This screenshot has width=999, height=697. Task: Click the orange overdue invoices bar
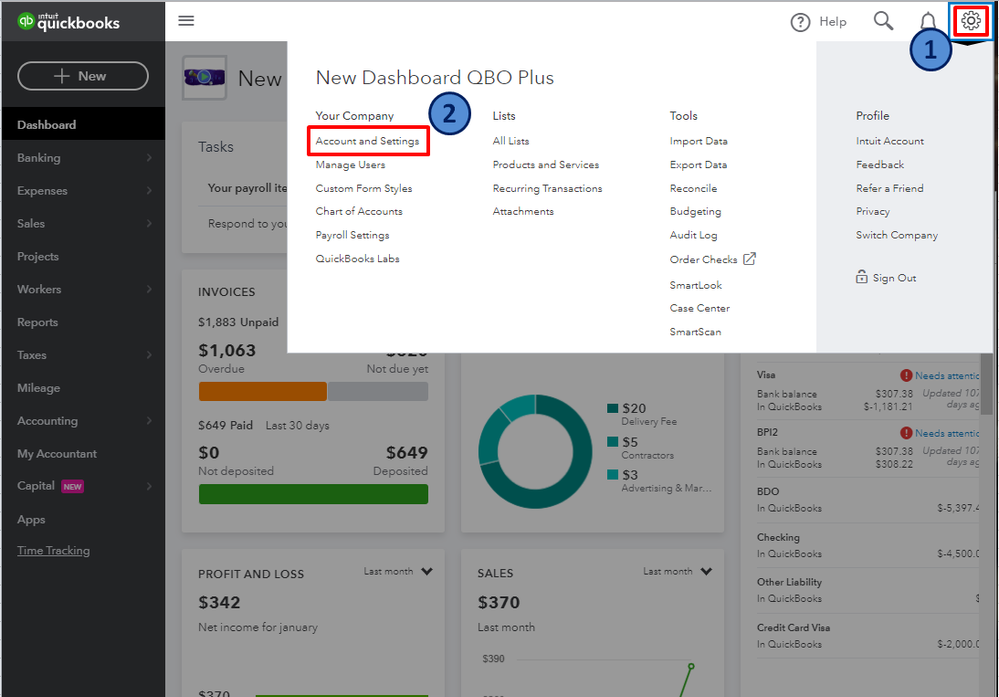(x=262, y=391)
